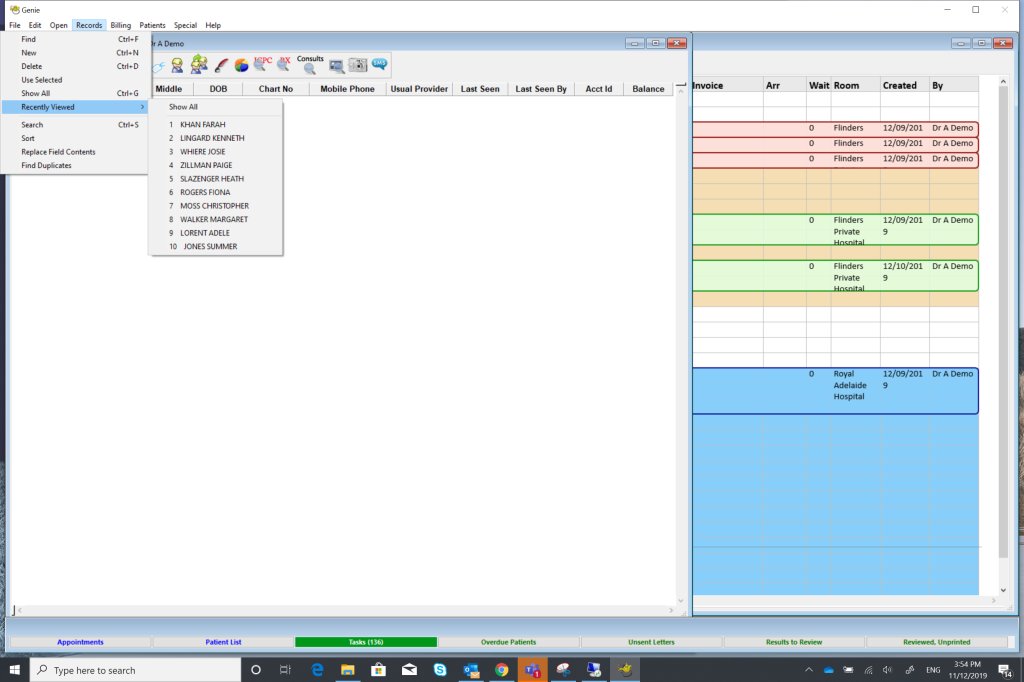Choose Show All in Recently Viewed submenu
This screenshot has width=1024, height=682.
[216, 106]
